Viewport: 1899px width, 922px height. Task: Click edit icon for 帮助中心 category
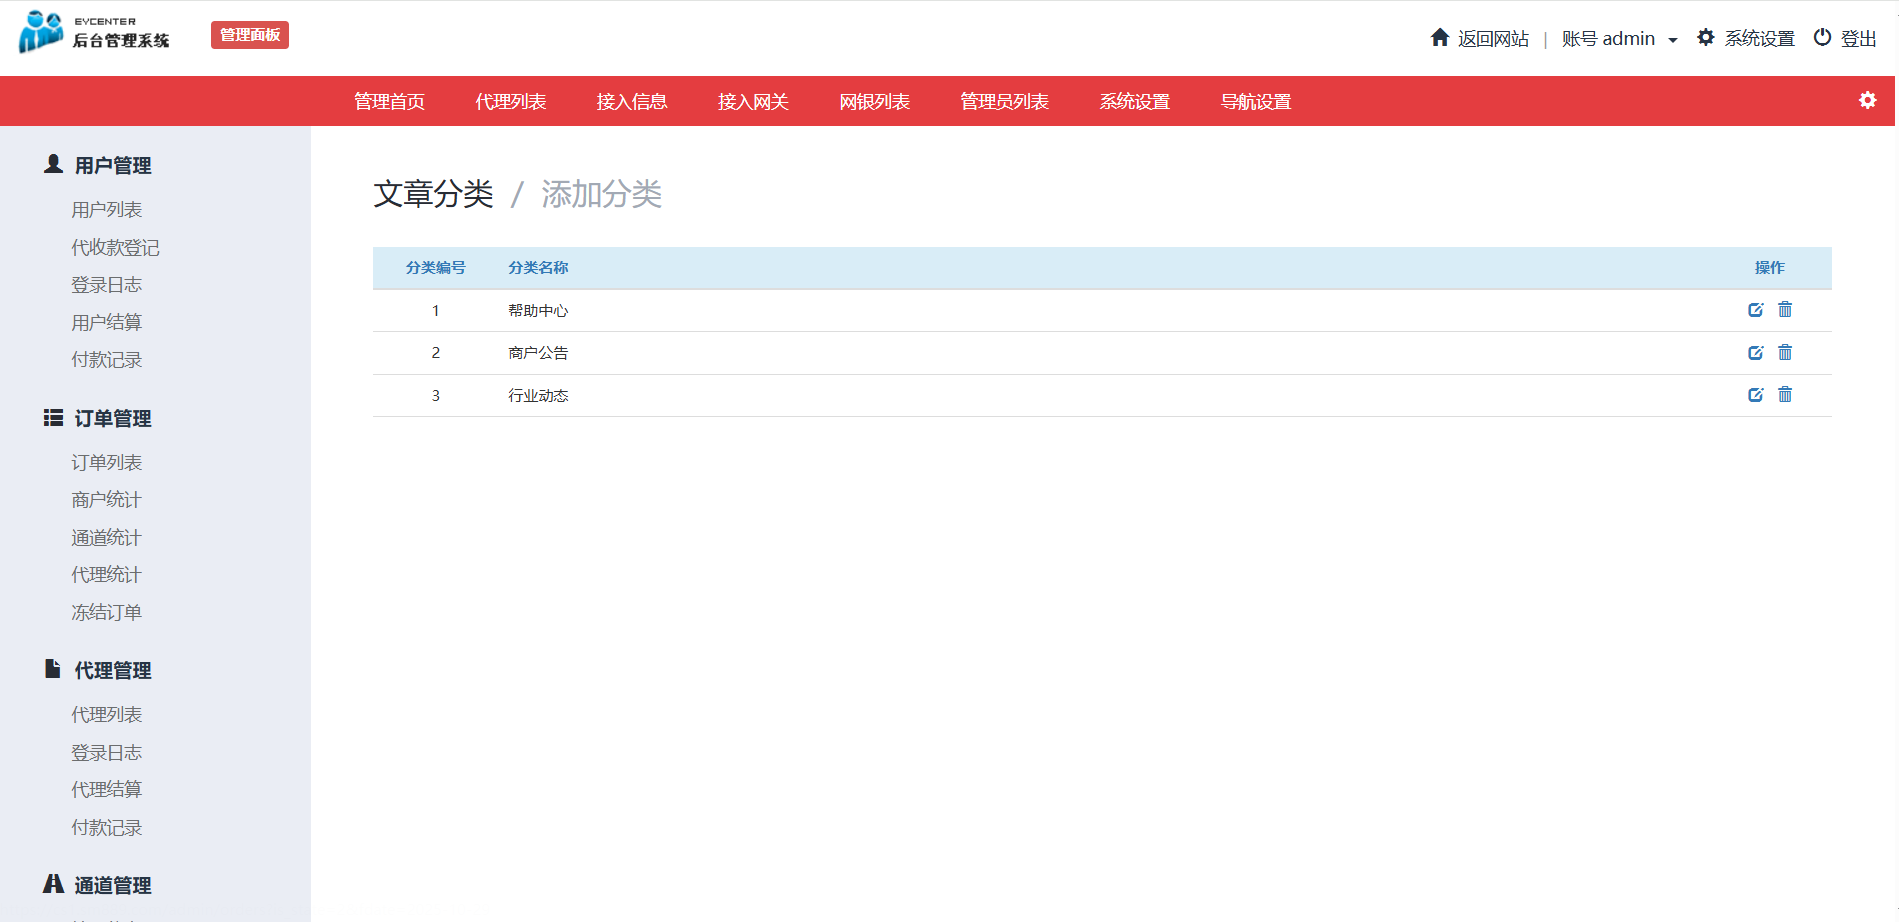(1755, 310)
